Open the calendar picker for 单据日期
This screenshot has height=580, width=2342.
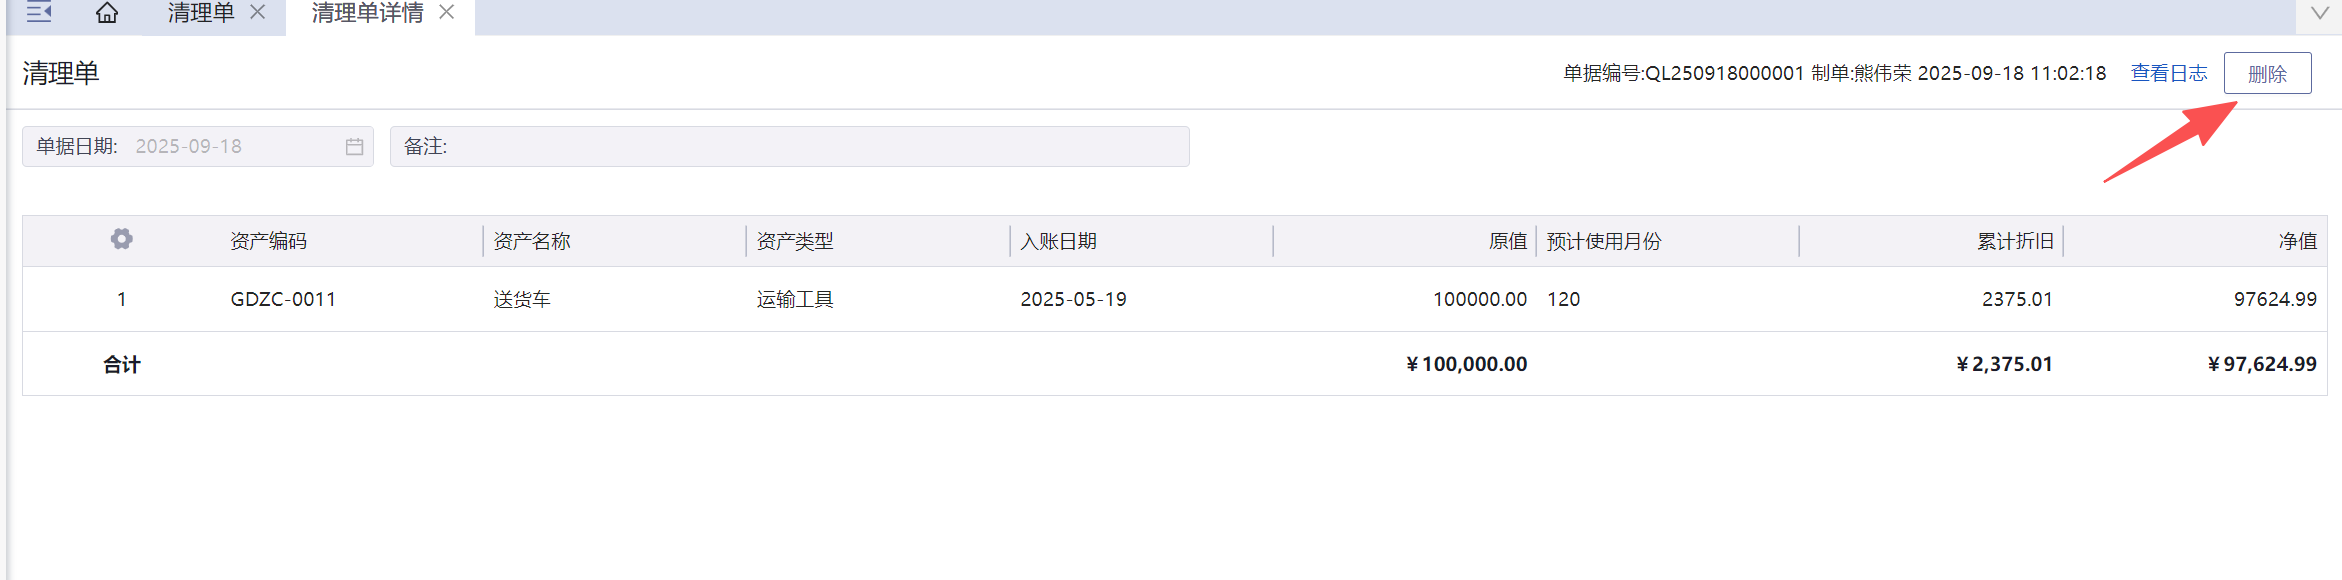(x=354, y=147)
